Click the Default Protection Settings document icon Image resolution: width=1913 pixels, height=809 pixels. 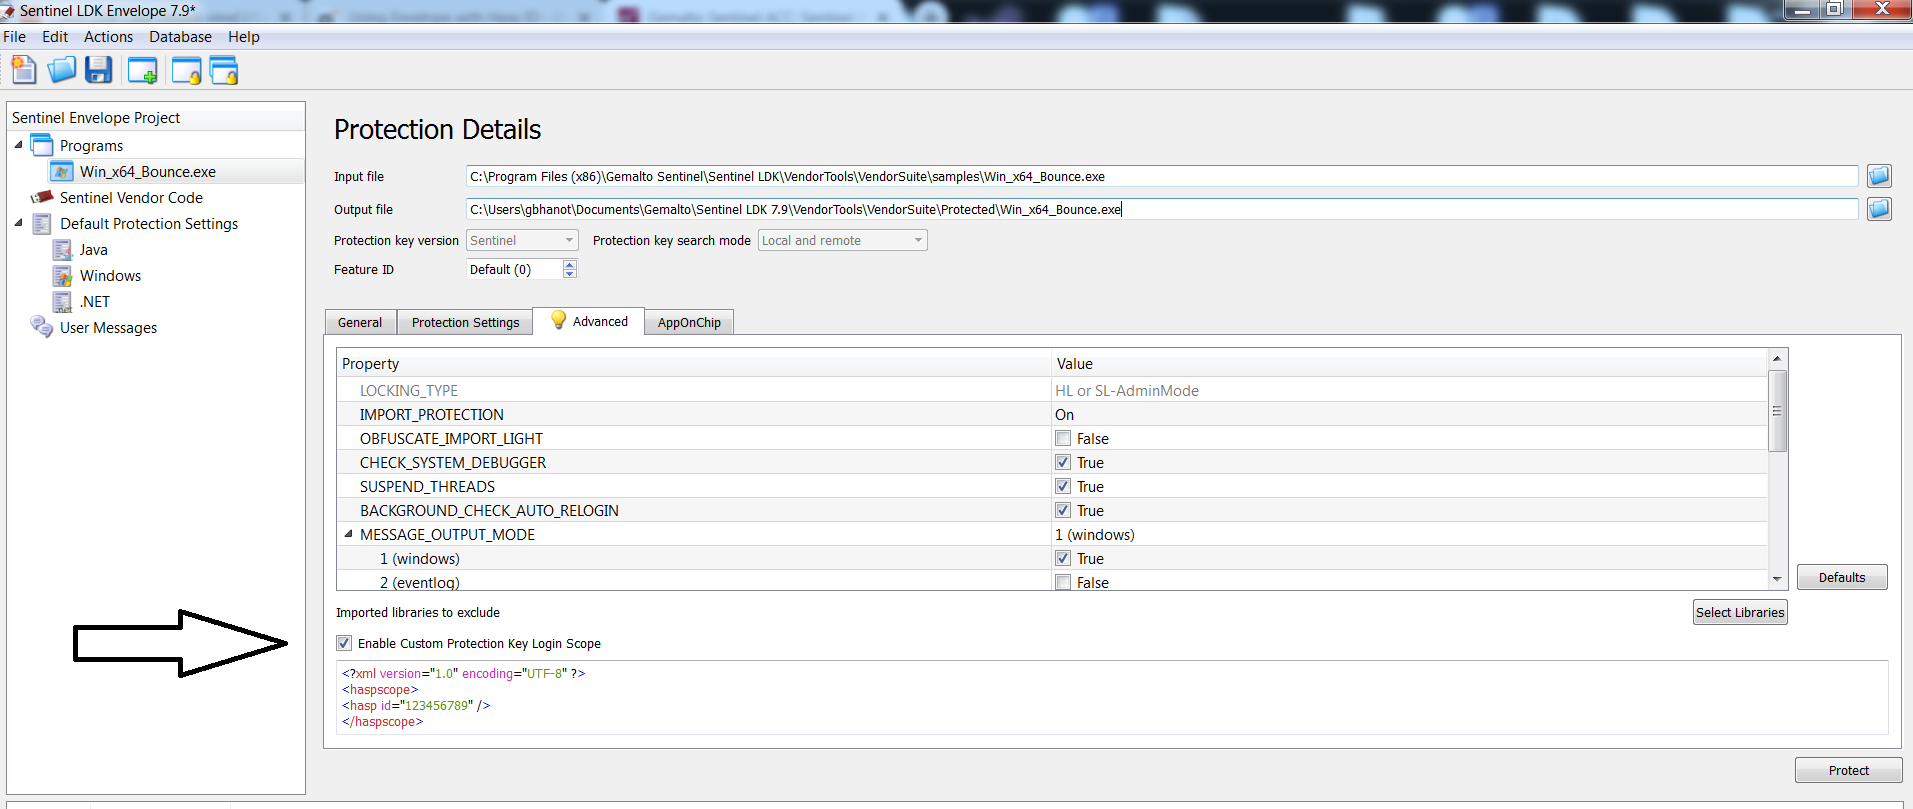coord(42,224)
